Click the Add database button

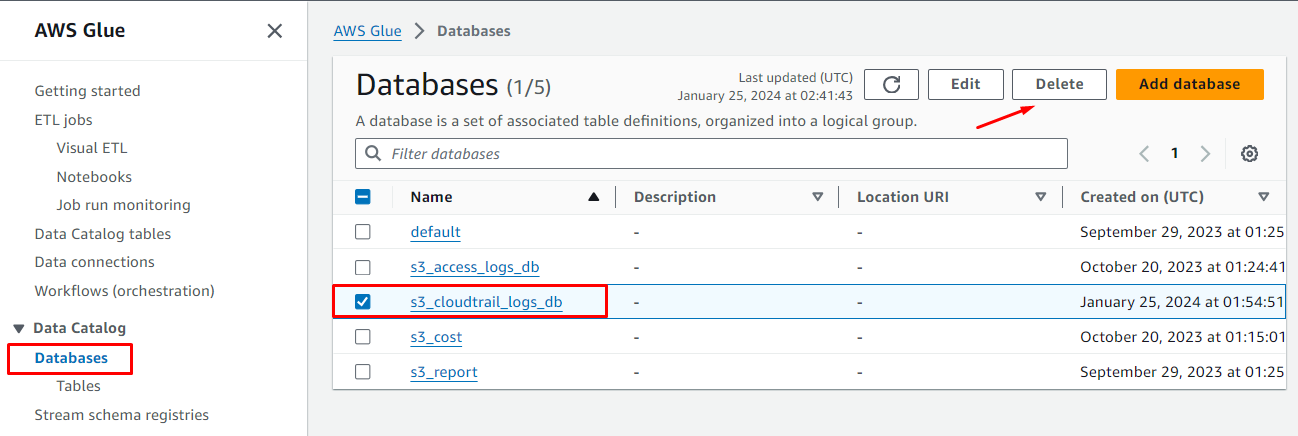click(1189, 85)
